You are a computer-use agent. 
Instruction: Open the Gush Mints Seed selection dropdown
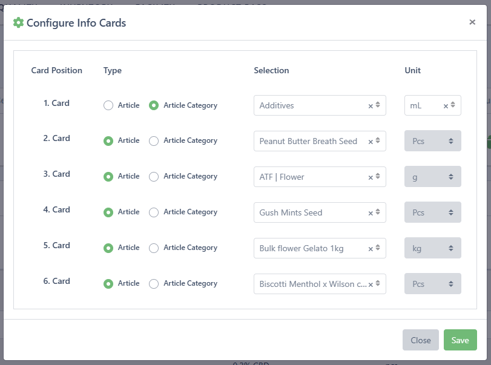pyautogui.click(x=378, y=212)
